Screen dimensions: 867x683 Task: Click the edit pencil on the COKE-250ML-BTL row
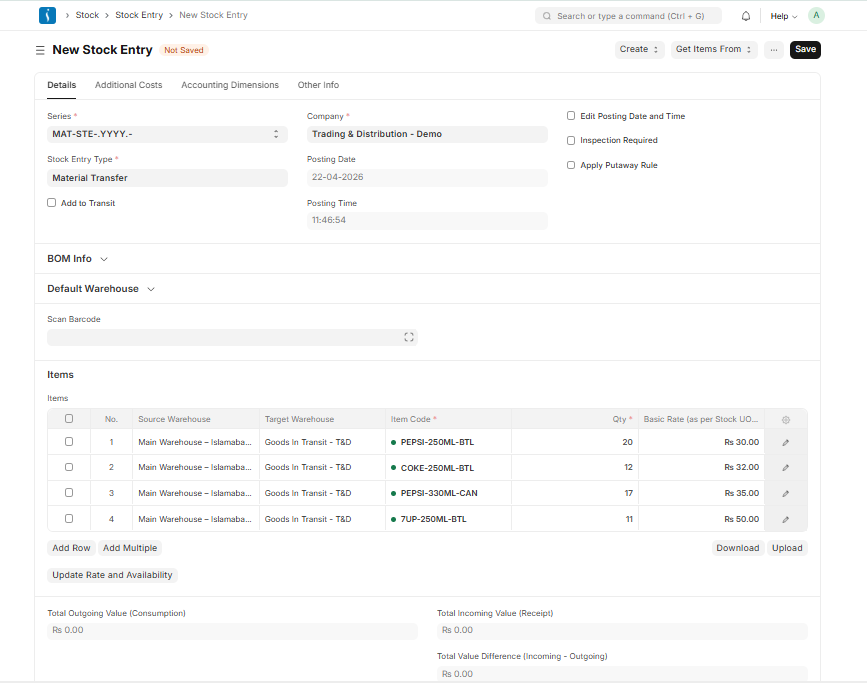[x=785, y=467]
